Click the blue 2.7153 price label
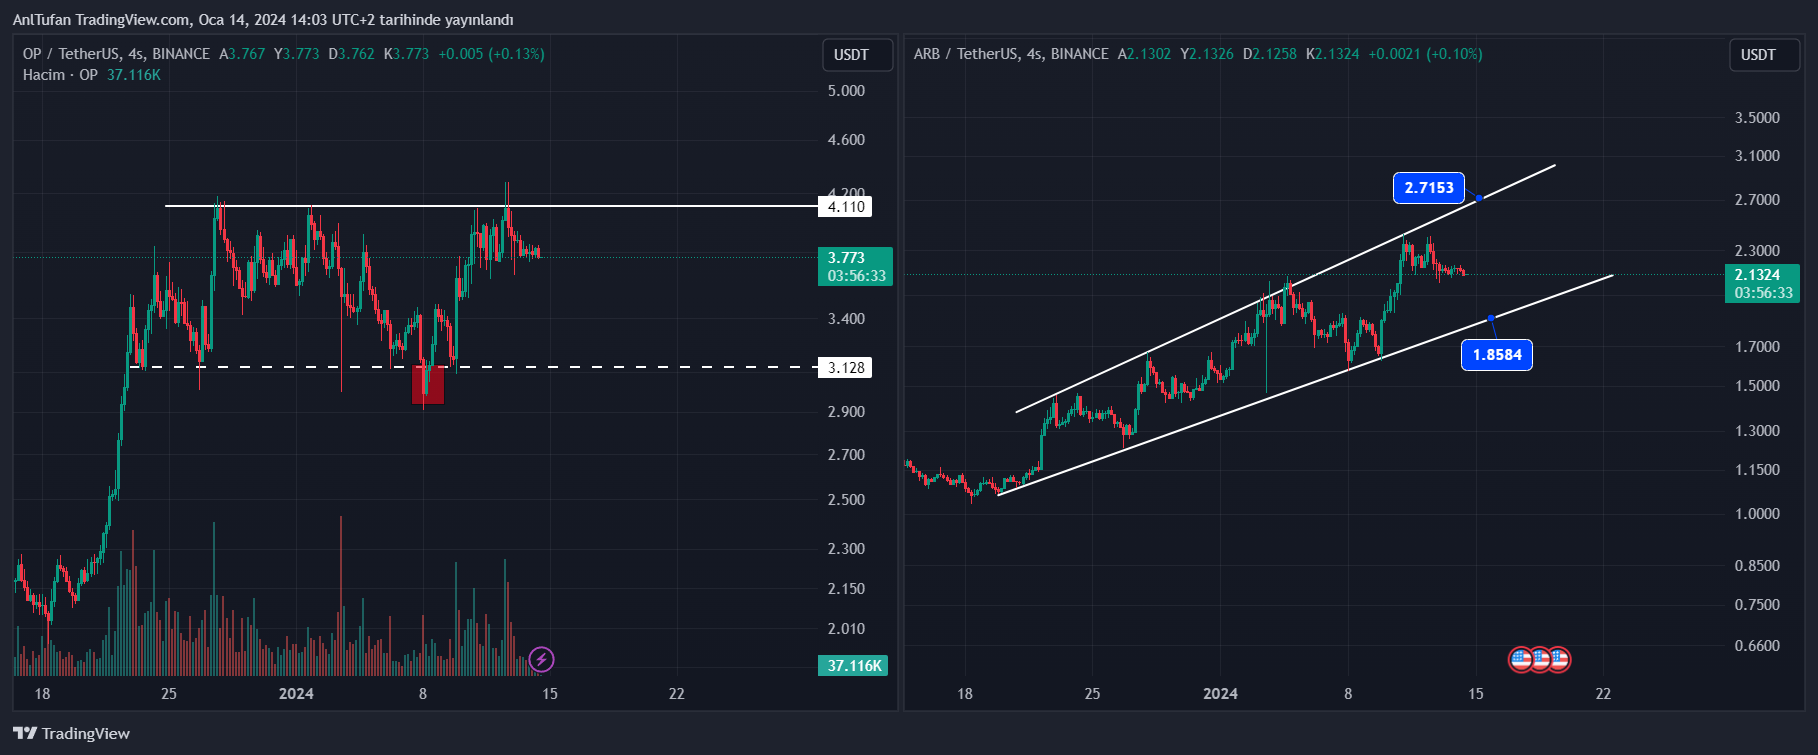The image size is (1818, 755). point(1429,188)
